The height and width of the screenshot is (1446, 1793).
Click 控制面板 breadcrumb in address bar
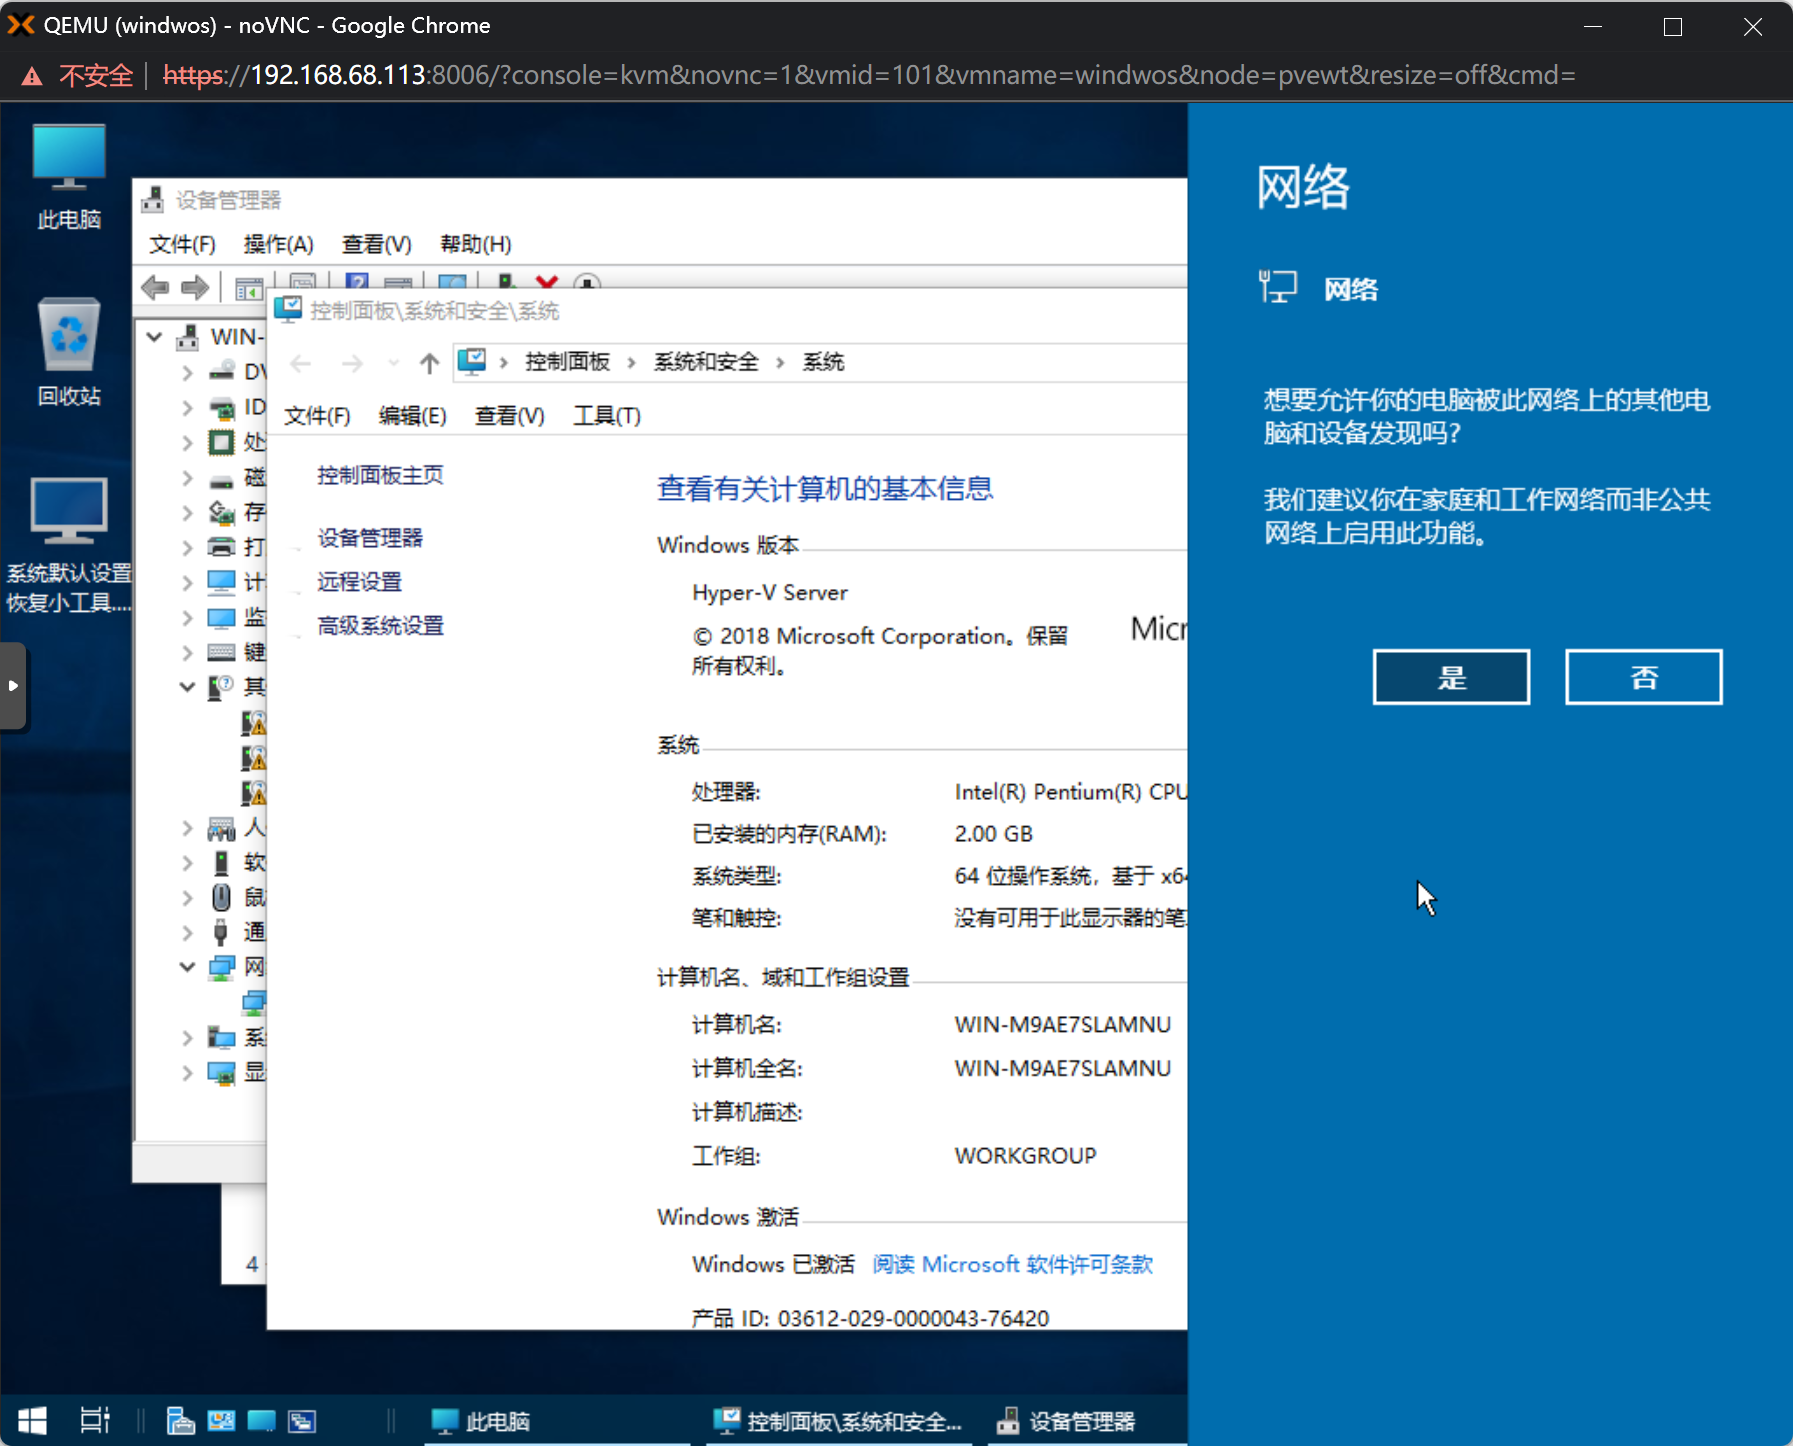pos(567,362)
